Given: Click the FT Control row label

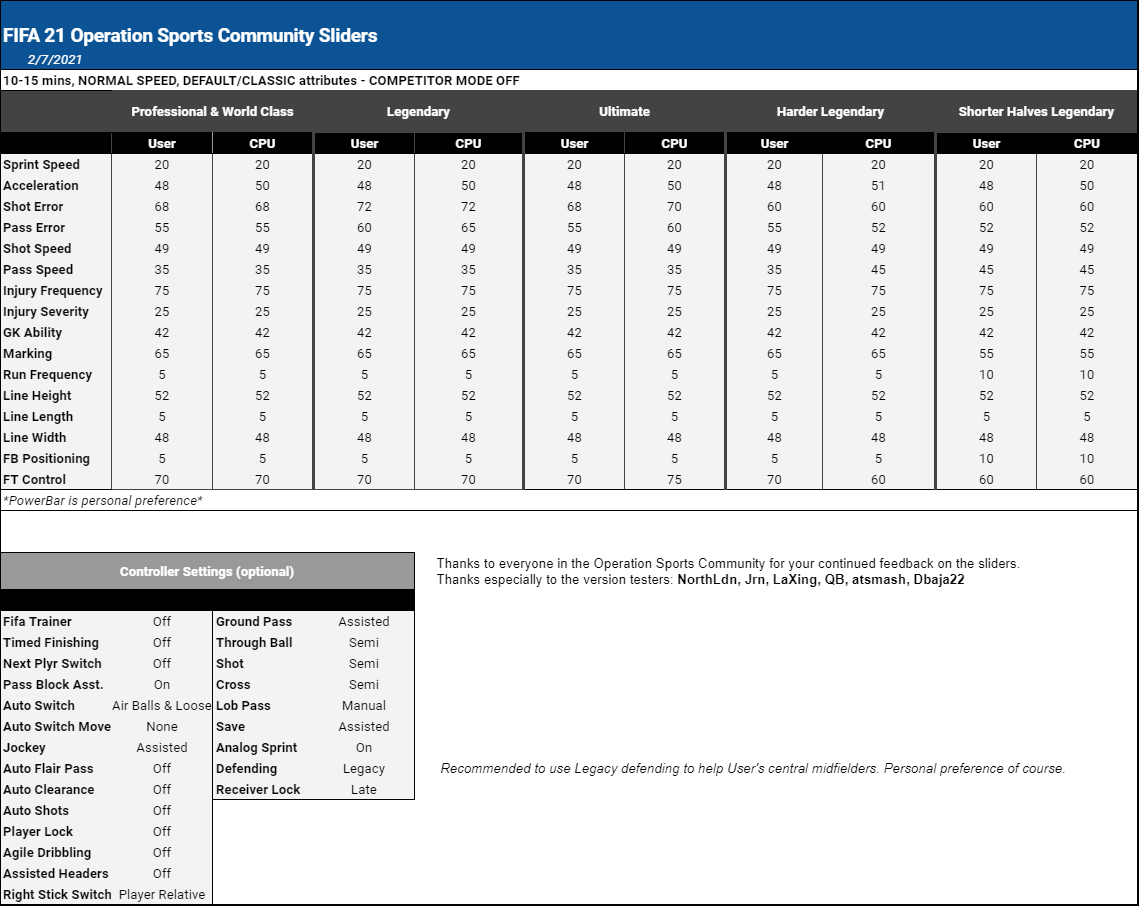Looking at the screenshot, I should pos(34,480).
